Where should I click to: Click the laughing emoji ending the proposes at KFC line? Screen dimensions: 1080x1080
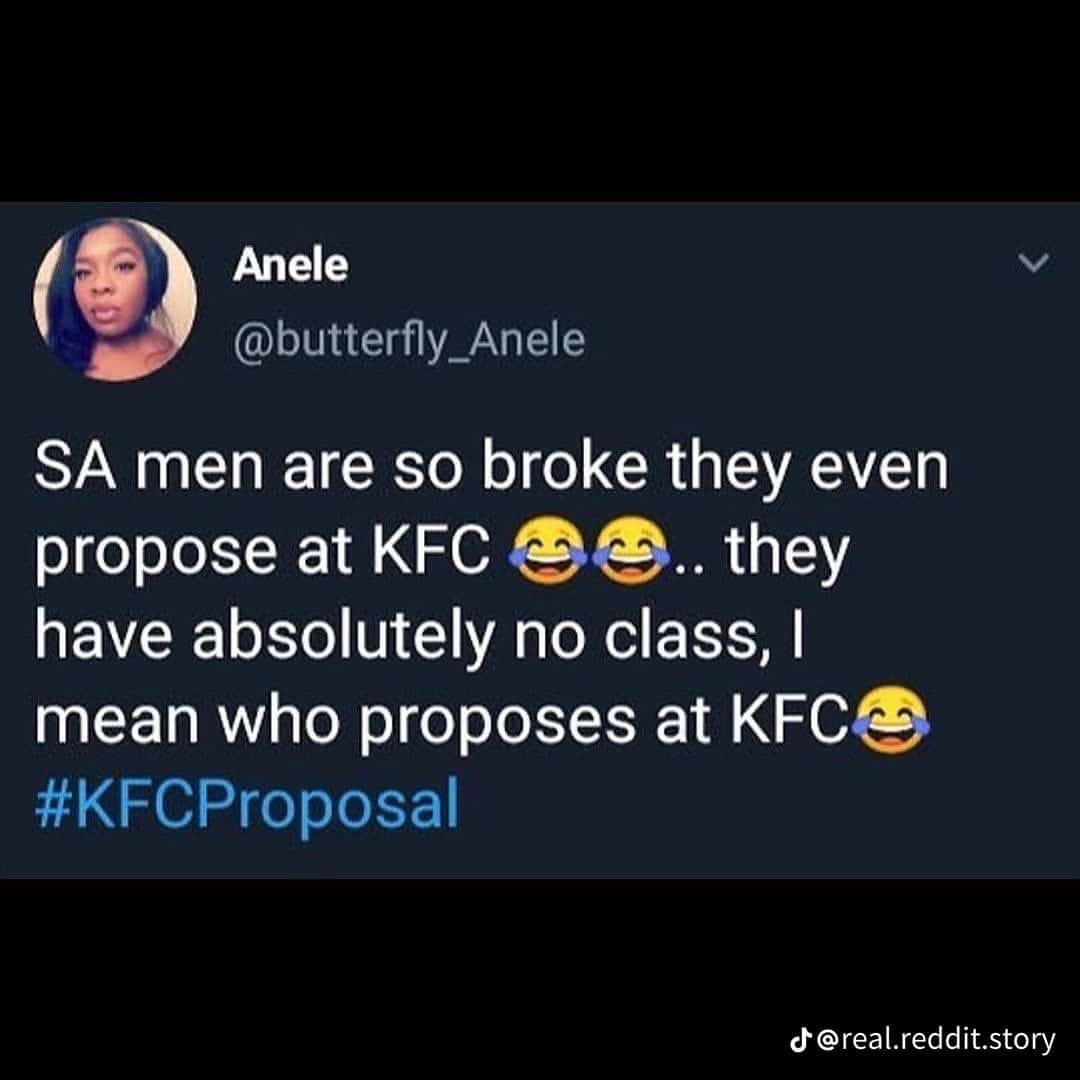(892, 719)
